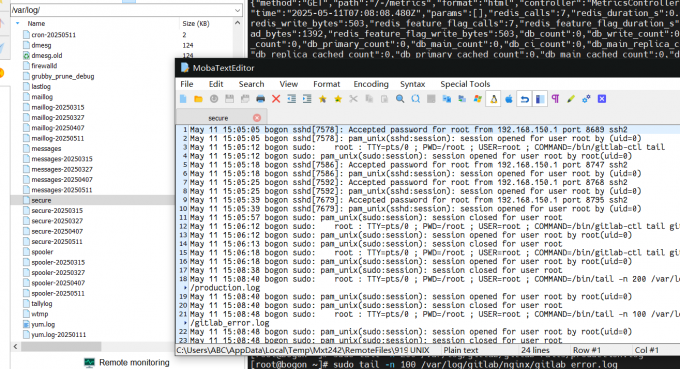Image resolution: width=680 pixels, height=369 pixels.
Task: Click the star bookmark icon beside the scissors
Action: 338,99
